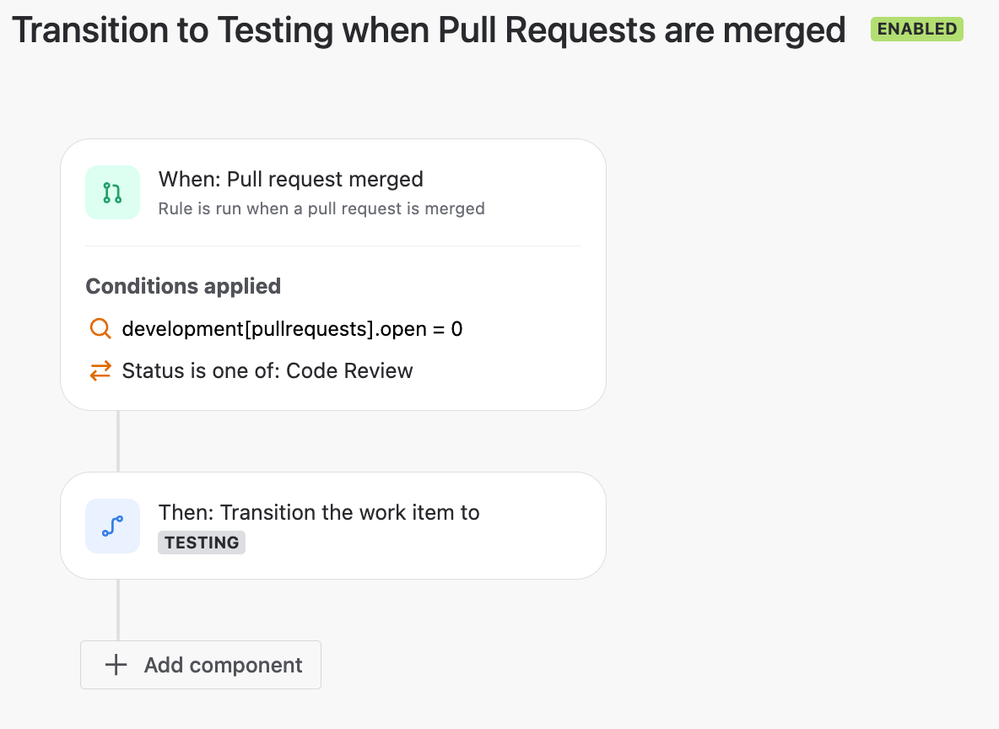This screenshot has height=729, width=999.
Task: Click the orange status arrows condition icon
Action: coord(100,371)
